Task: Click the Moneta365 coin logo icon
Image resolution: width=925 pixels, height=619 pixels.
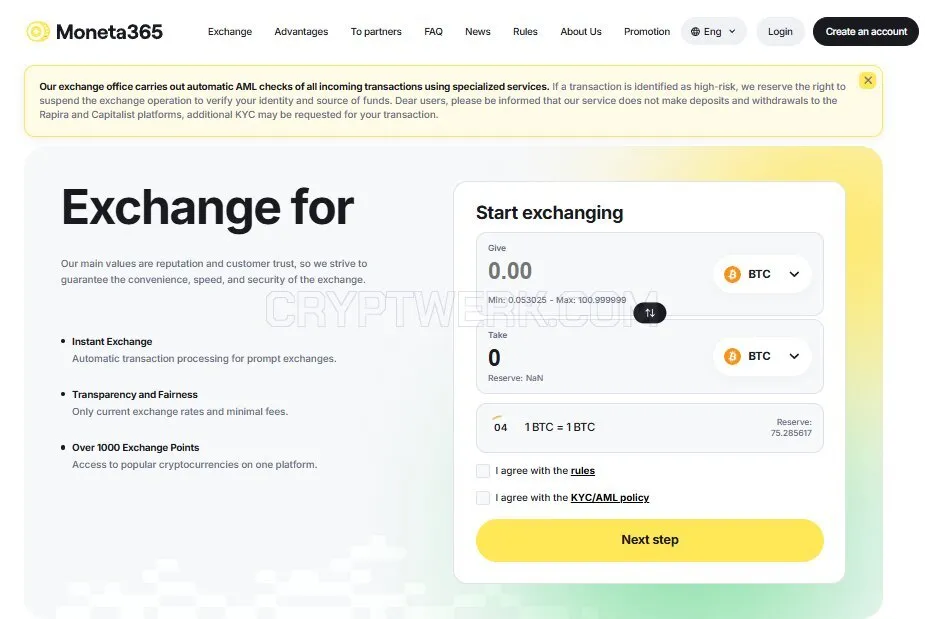Action: click(x=38, y=31)
